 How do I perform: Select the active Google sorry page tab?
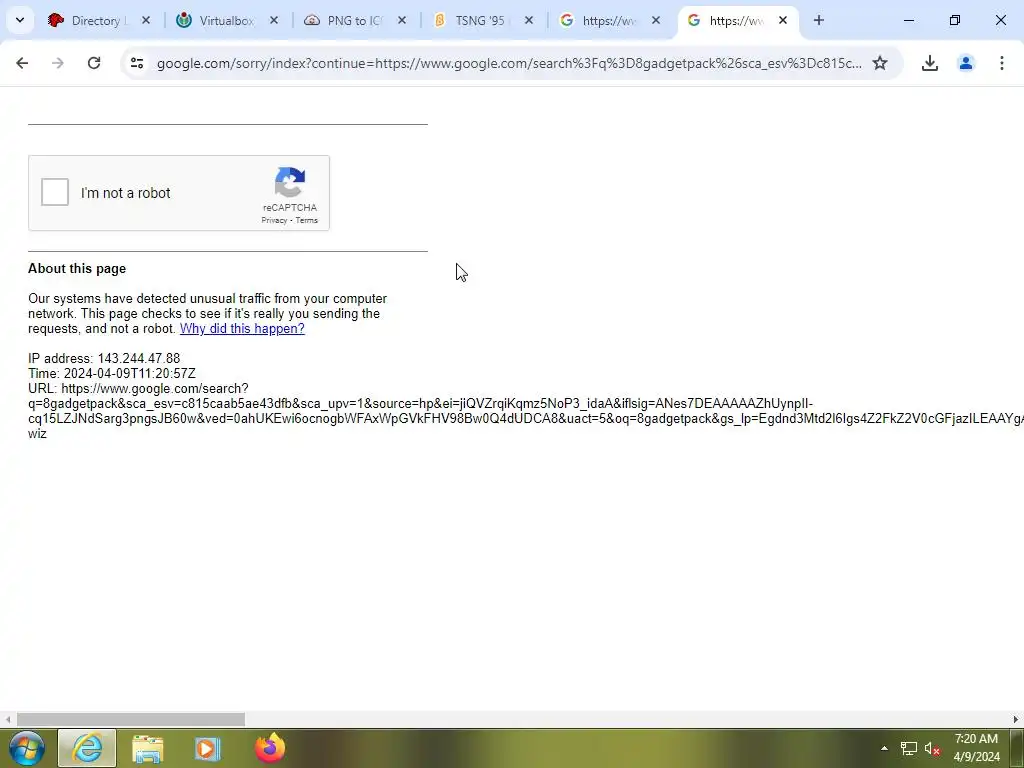[x=735, y=21]
